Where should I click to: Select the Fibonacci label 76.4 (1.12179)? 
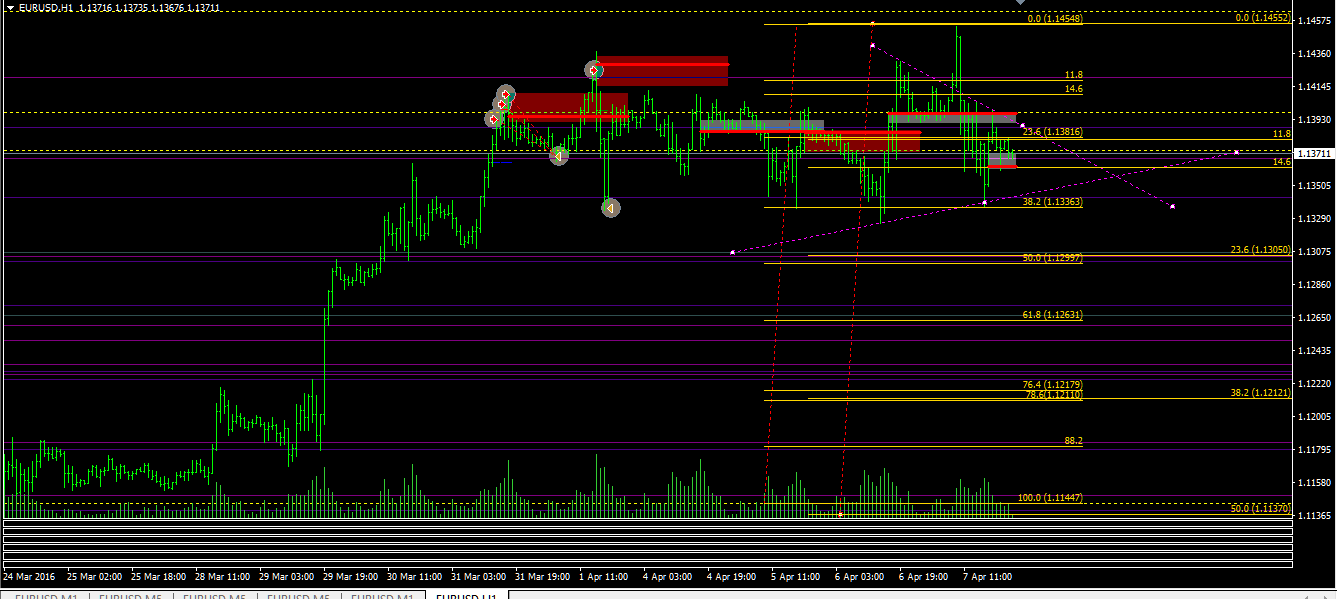pyautogui.click(x=1052, y=385)
